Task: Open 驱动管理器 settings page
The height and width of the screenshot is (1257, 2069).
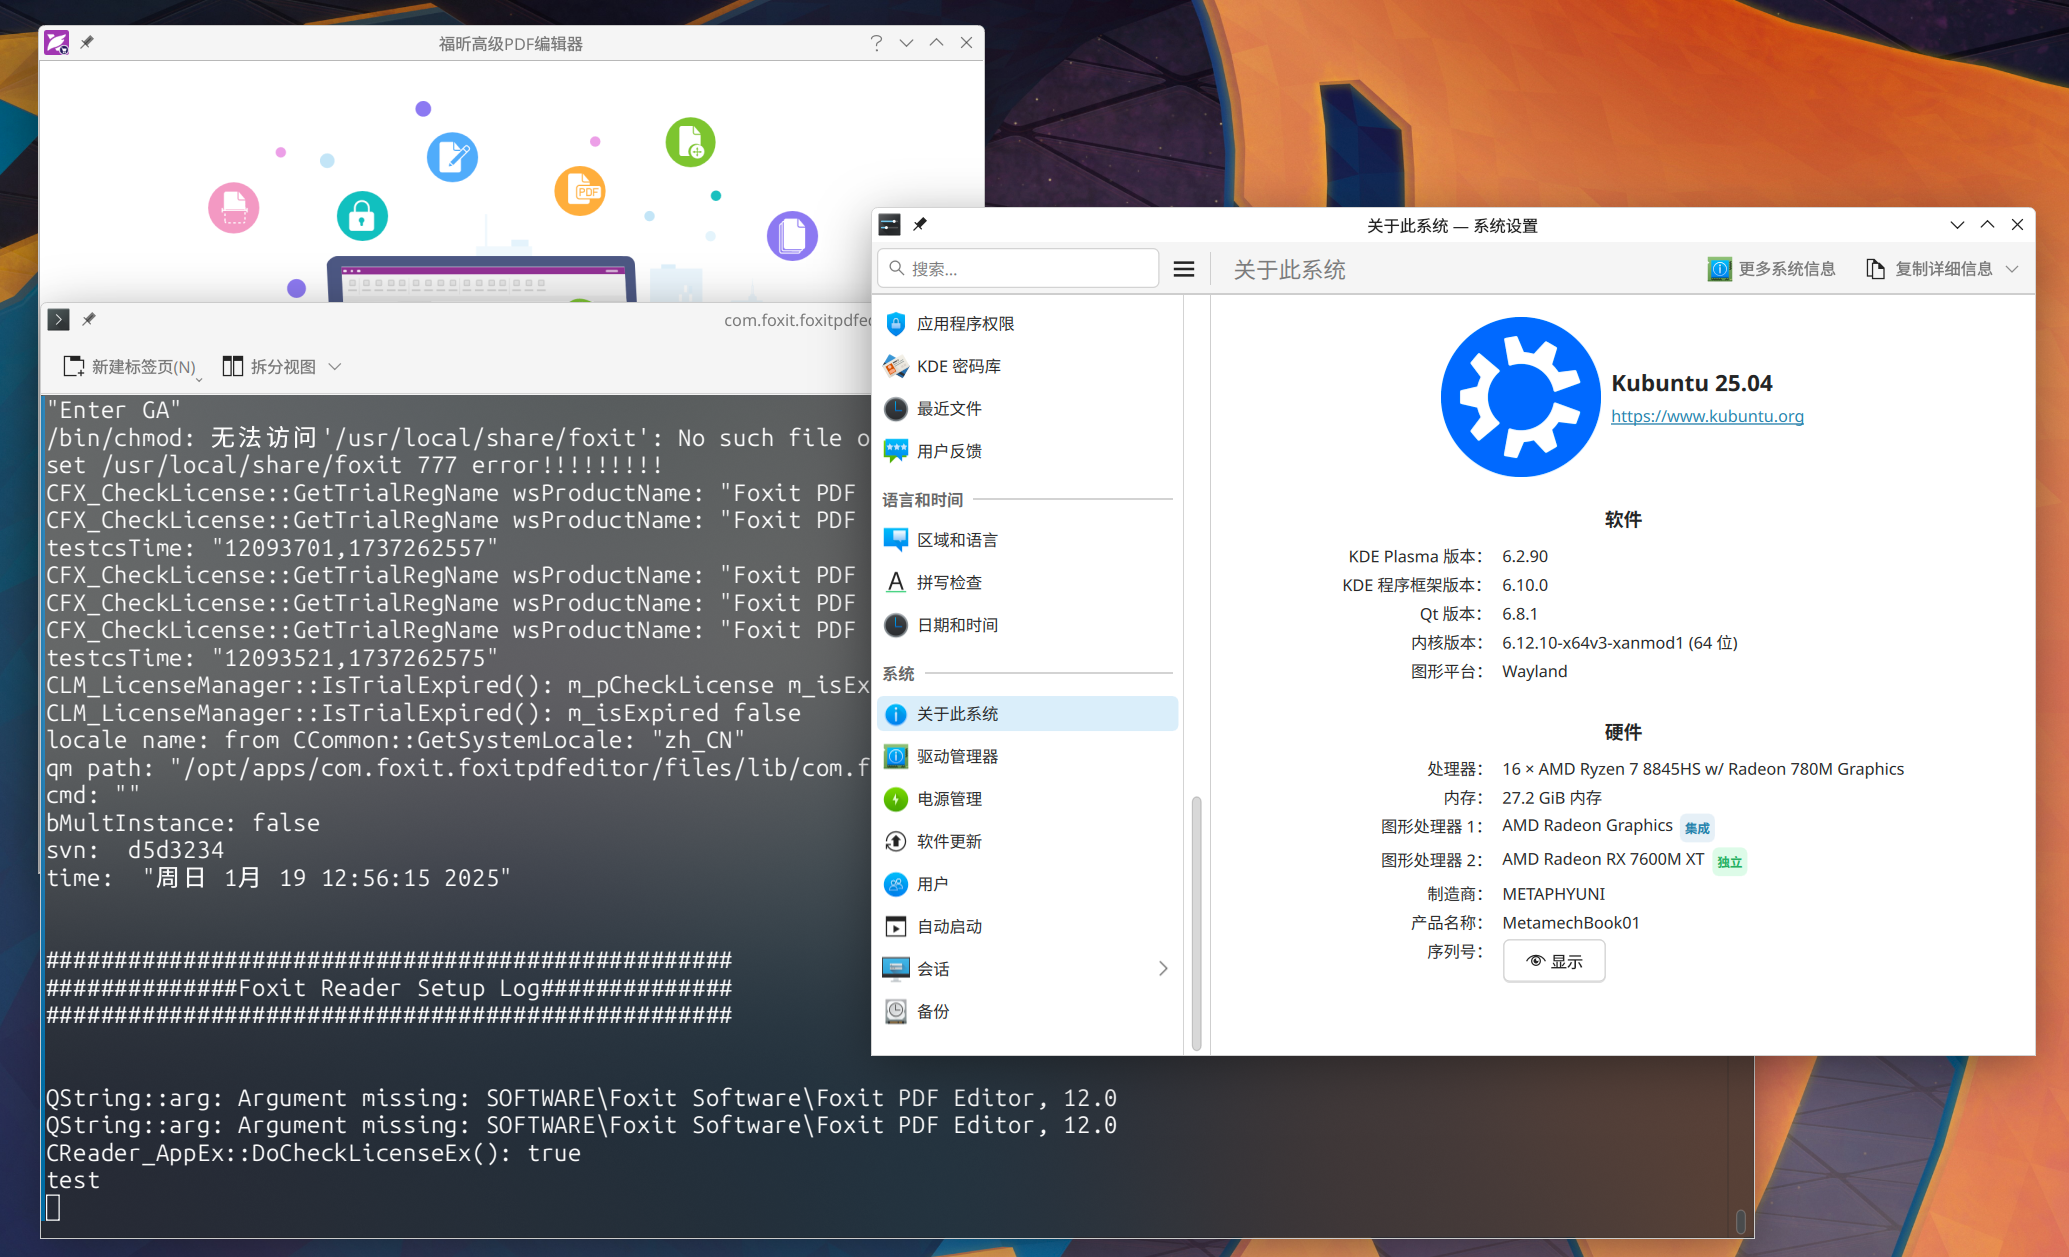Action: tap(1027, 756)
